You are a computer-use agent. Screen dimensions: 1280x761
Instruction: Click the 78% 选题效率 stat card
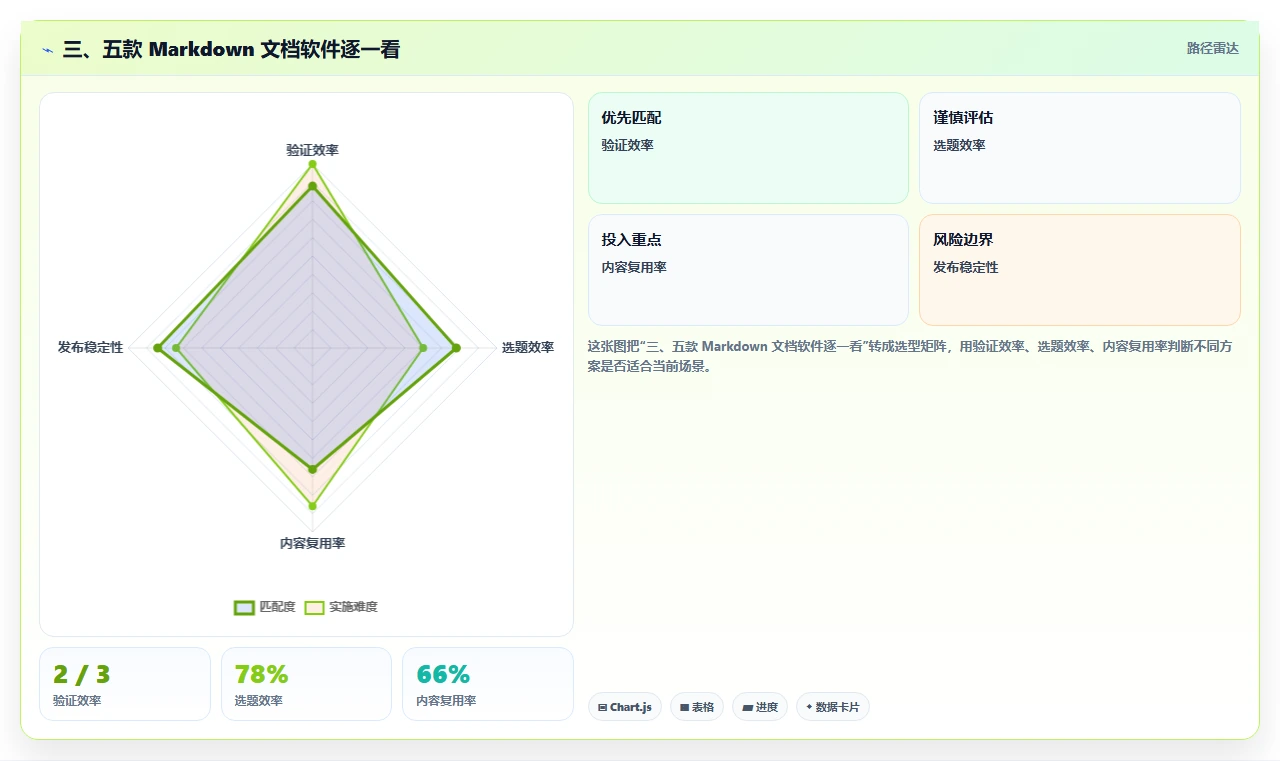[x=306, y=684]
